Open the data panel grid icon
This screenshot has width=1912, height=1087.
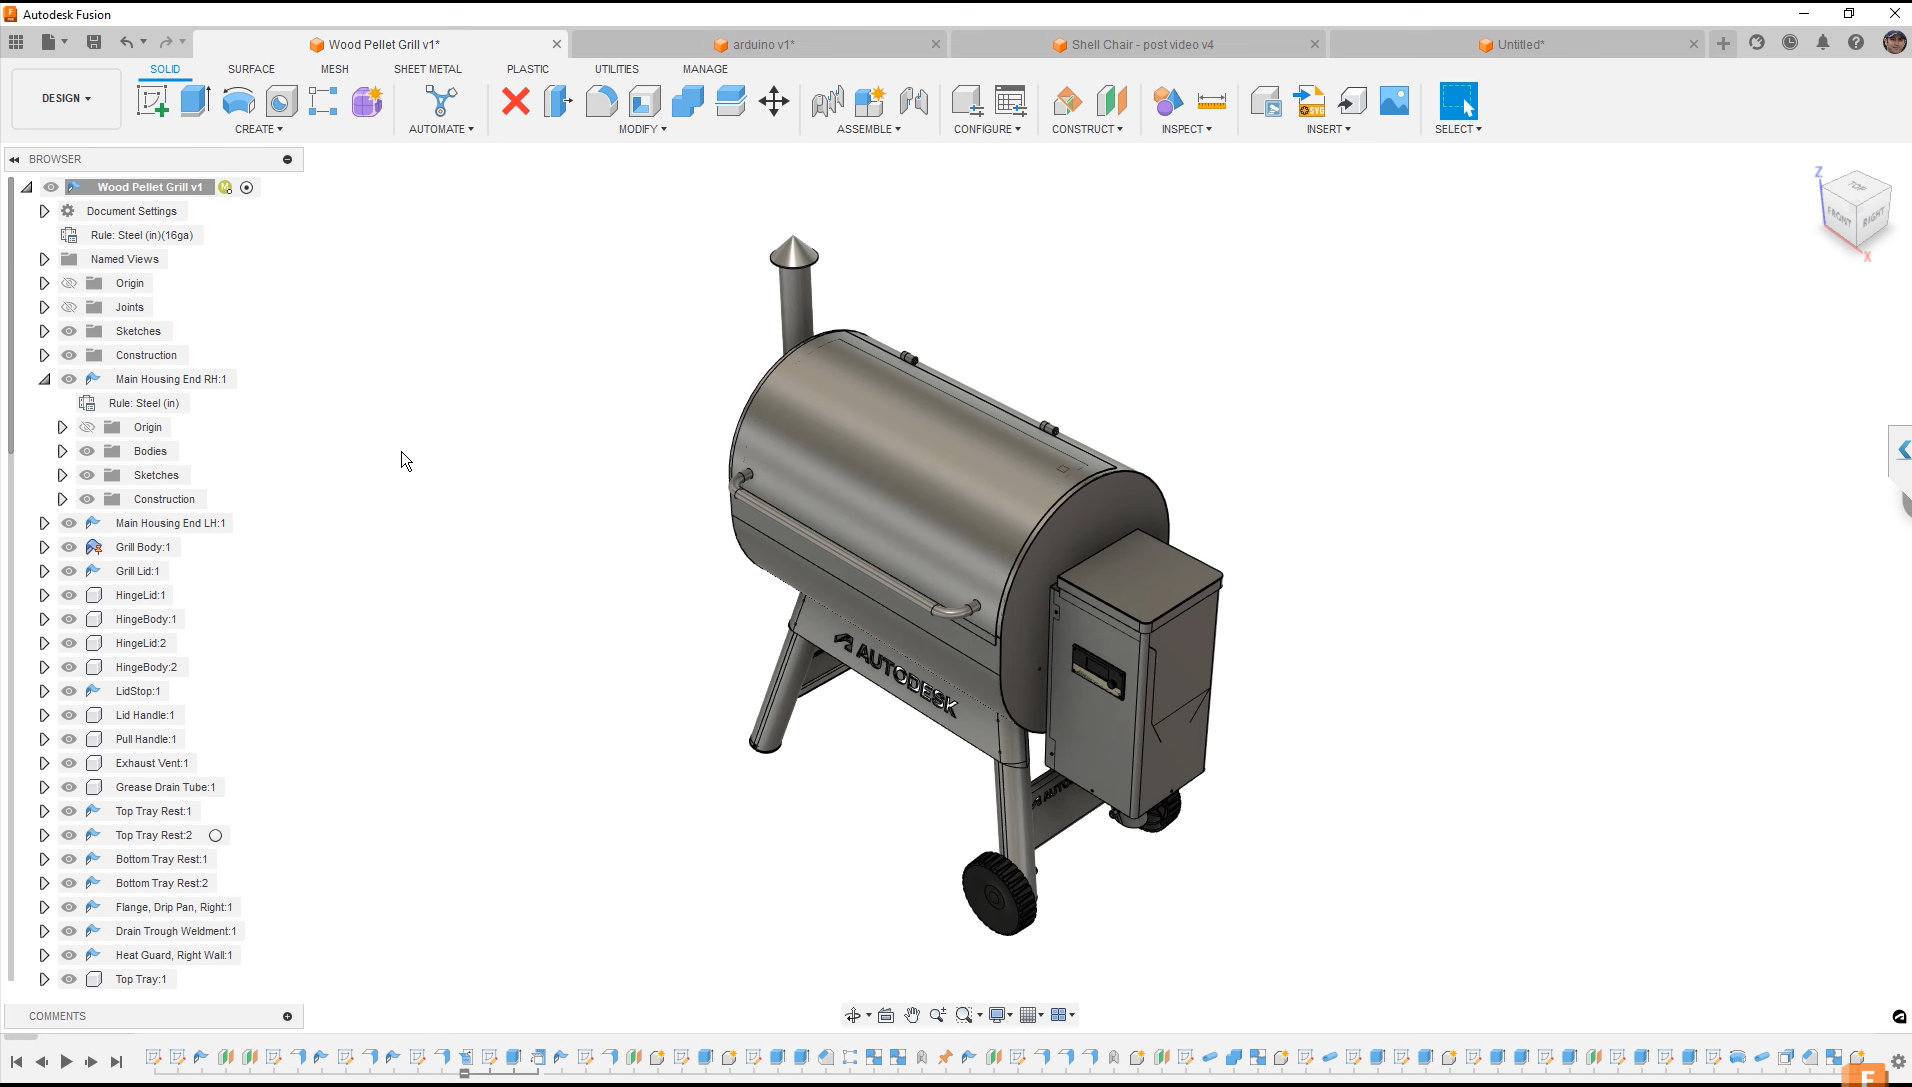point(16,42)
